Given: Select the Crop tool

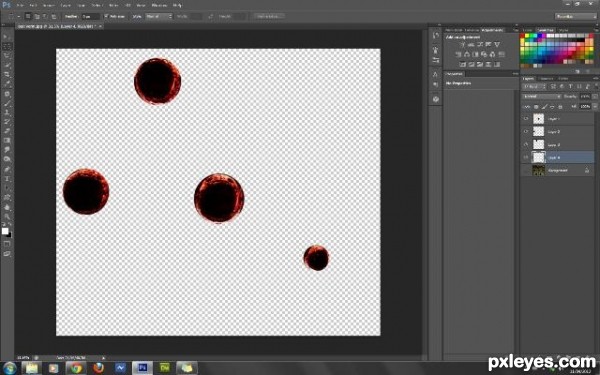Looking at the screenshot, I should click(x=7, y=75).
